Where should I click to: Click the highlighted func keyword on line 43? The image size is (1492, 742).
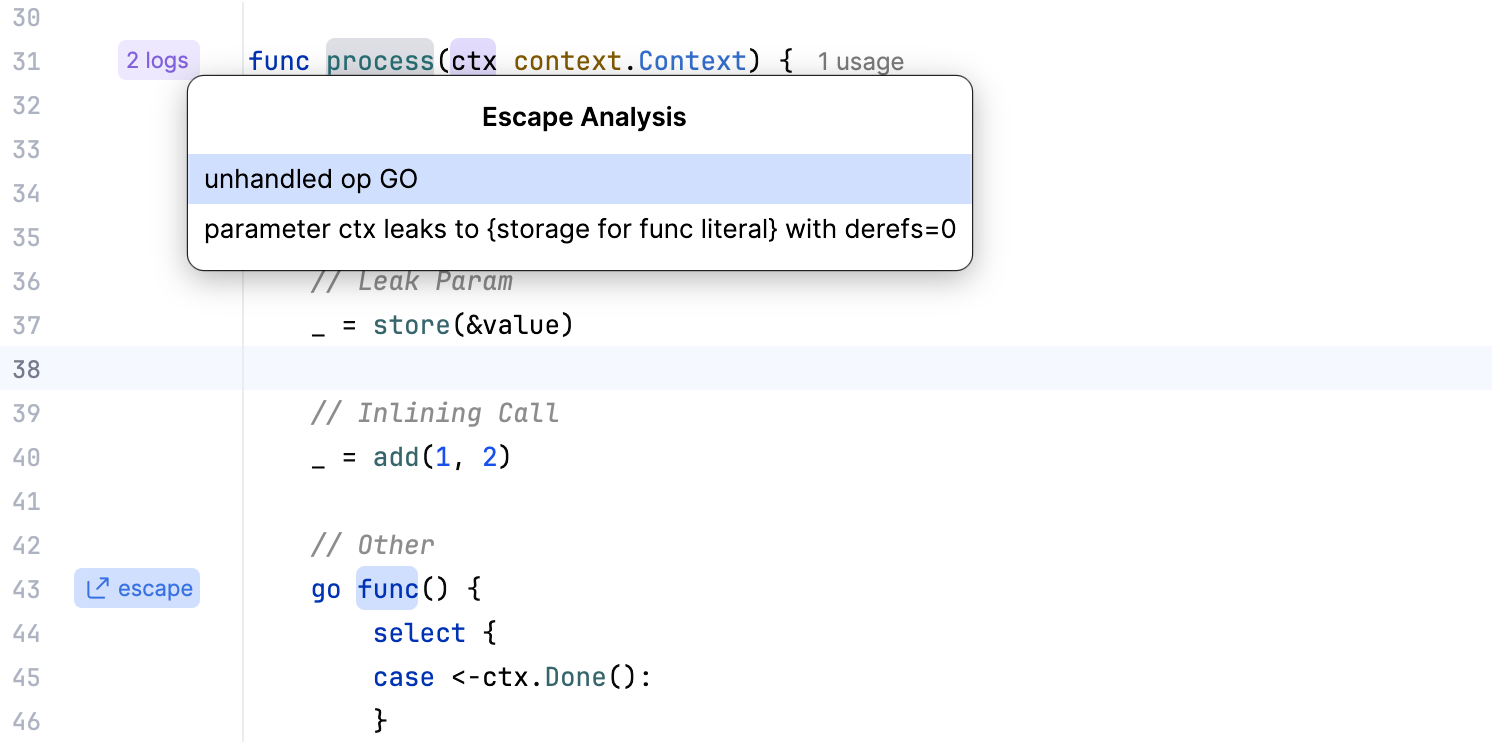[388, 589]
